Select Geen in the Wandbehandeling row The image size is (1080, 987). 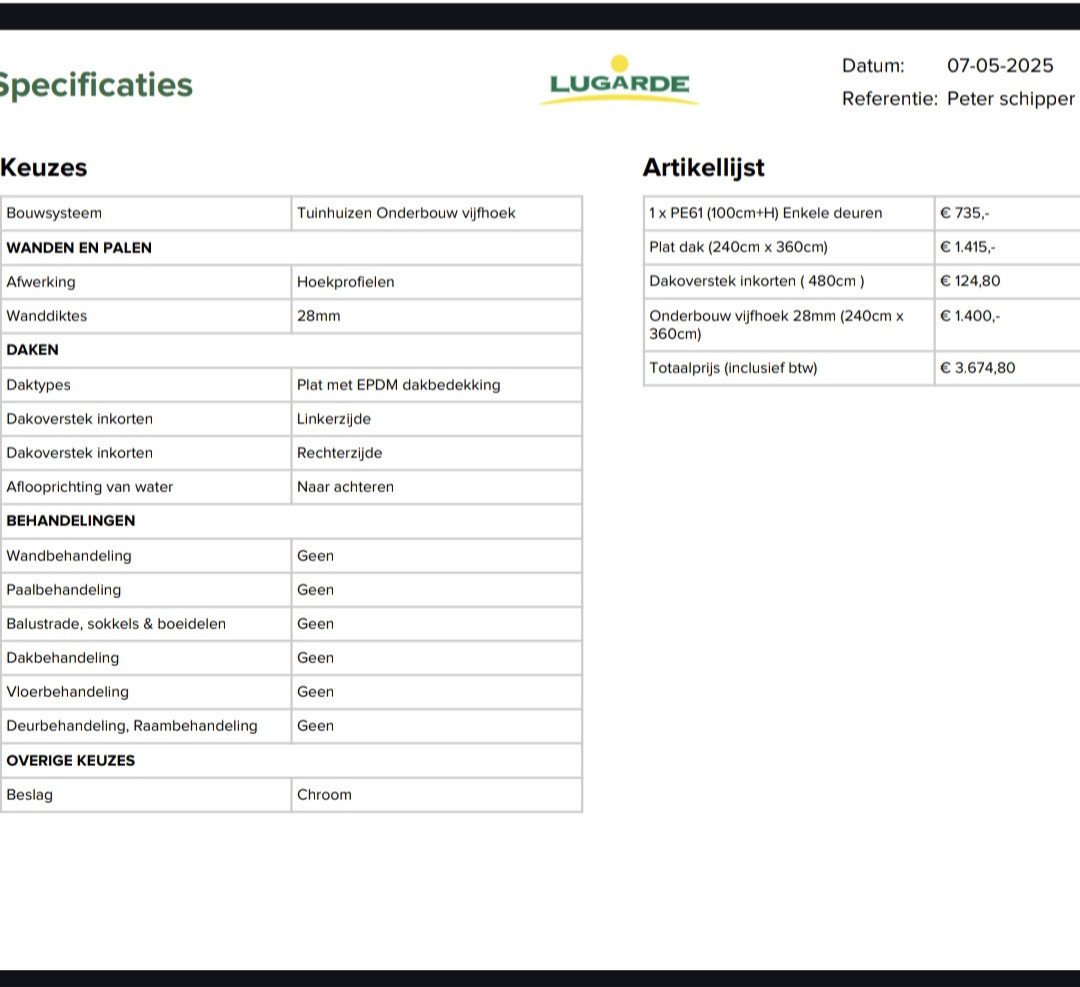click(x=315, y=556)
